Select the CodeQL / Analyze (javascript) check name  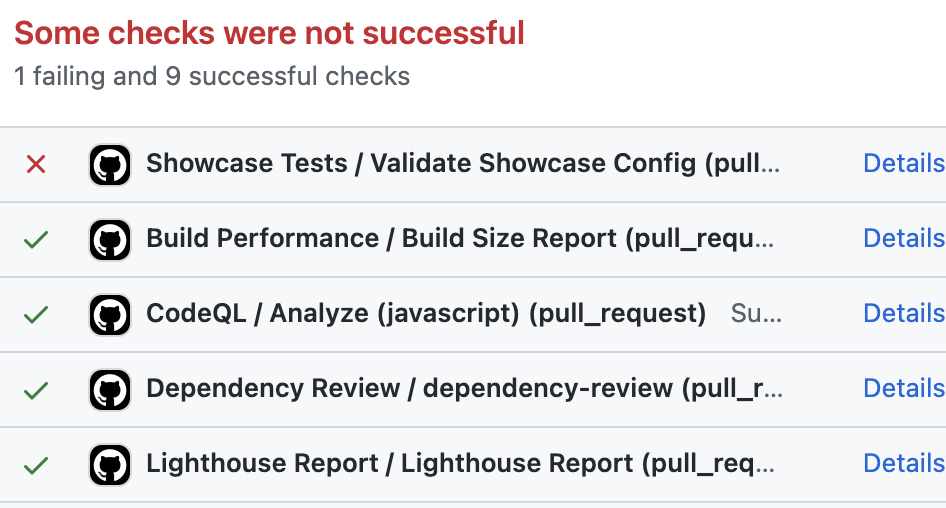[426, 313]
